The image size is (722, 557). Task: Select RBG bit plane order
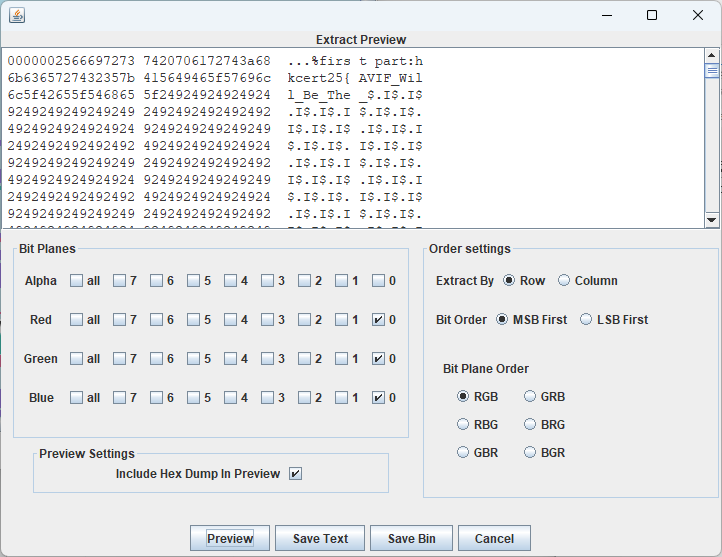pos(463,424)
